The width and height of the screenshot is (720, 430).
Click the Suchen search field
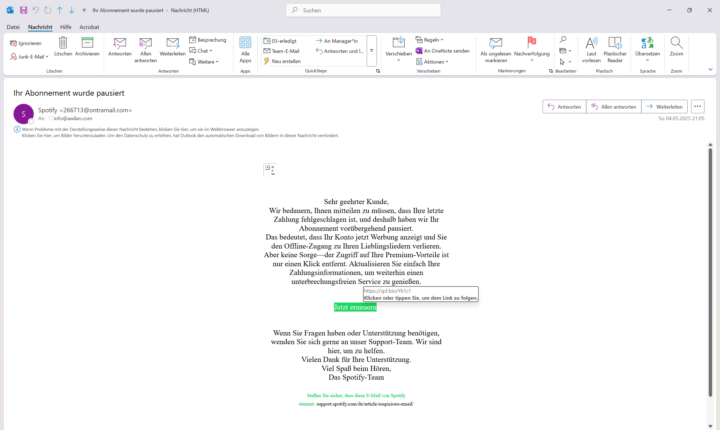(x=363, y=10)
